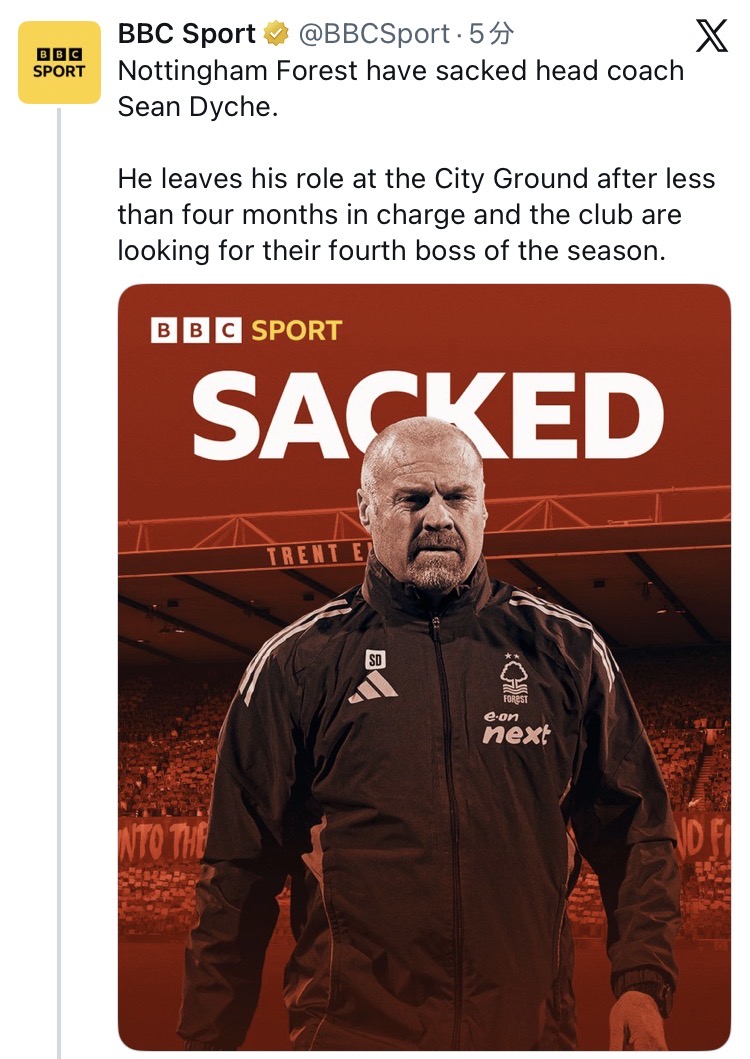Click the second paragraph about City Ground

click(x=416, y=215)
